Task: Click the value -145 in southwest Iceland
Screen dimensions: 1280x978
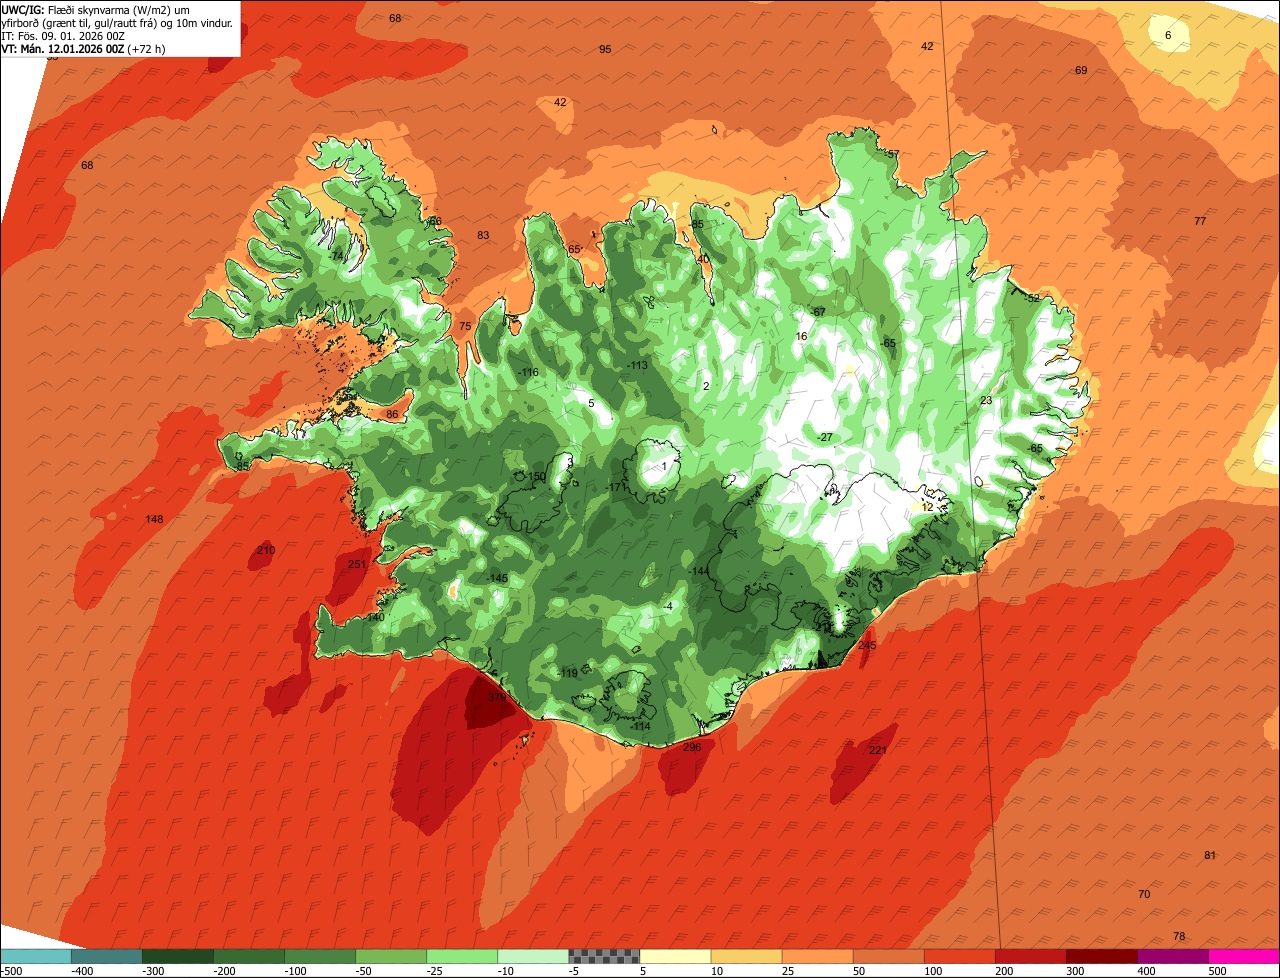Action: [497, 579]
